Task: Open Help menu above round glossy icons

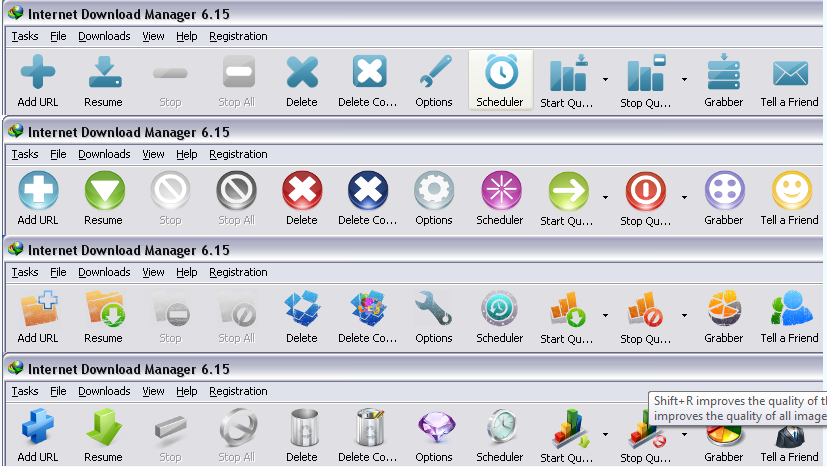Action: [187, 154]
